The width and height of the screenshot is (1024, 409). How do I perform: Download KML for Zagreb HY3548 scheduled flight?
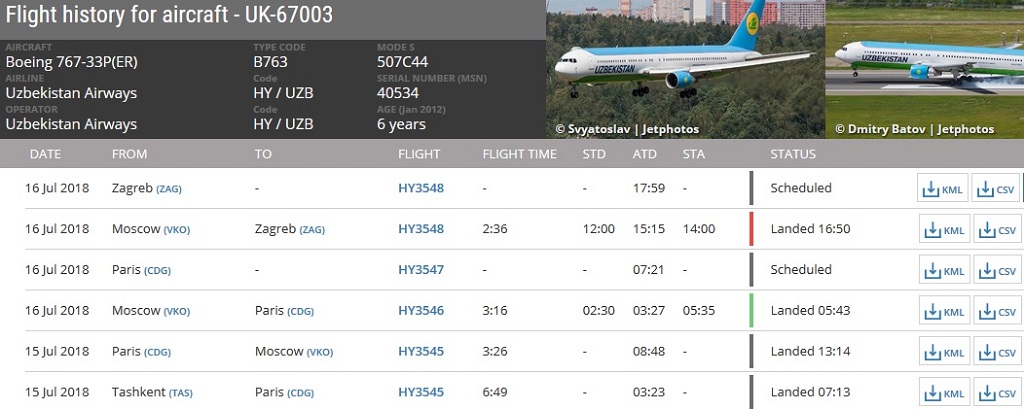942,188
